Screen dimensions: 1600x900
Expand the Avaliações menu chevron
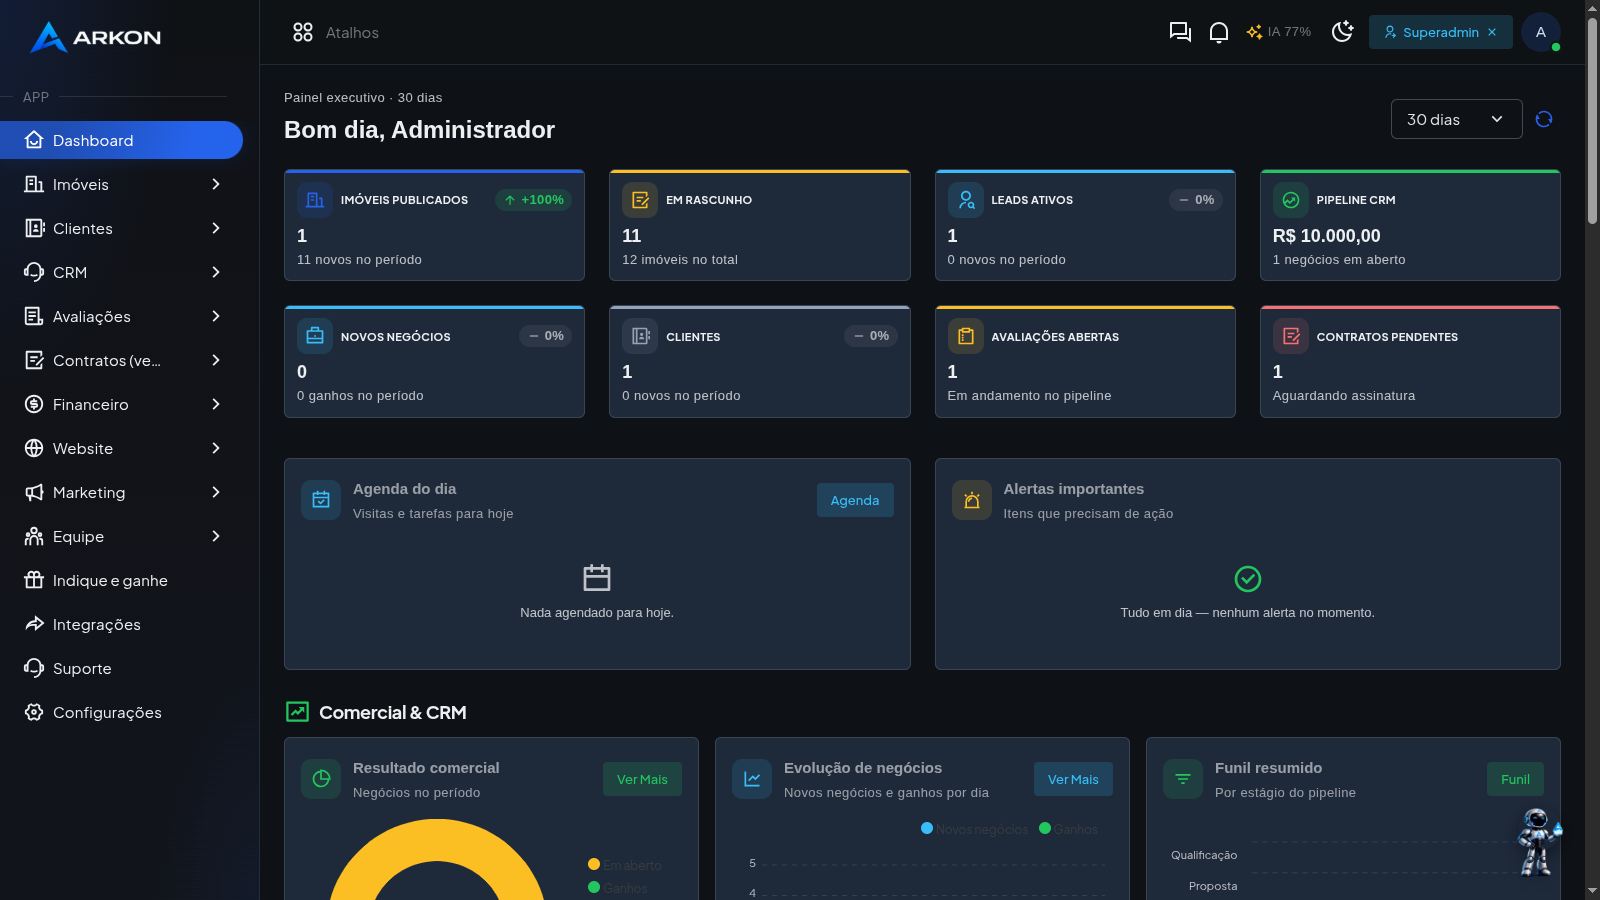(x=216, y=316)
